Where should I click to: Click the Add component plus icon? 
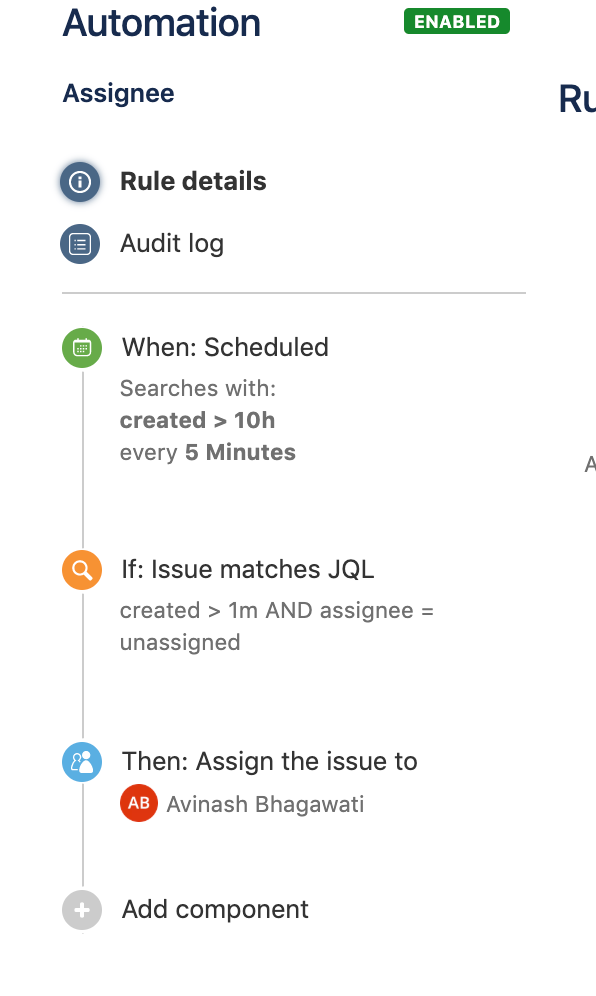[81, 910]
